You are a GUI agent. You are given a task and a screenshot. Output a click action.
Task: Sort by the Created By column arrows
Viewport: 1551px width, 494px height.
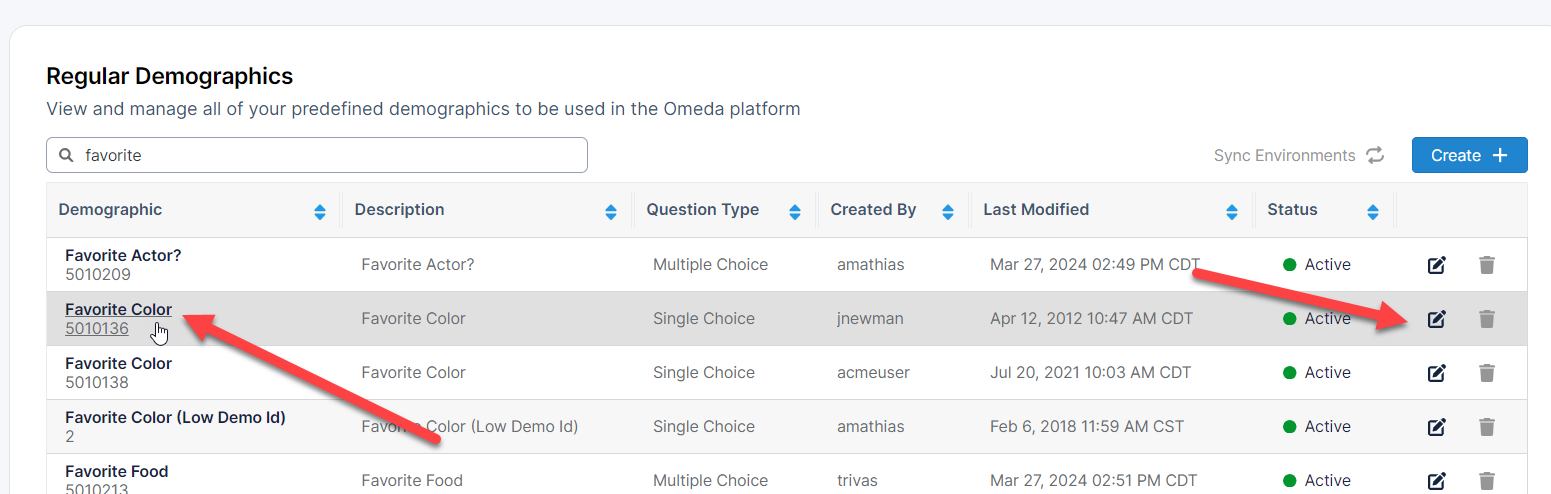(x=948, y=211)
